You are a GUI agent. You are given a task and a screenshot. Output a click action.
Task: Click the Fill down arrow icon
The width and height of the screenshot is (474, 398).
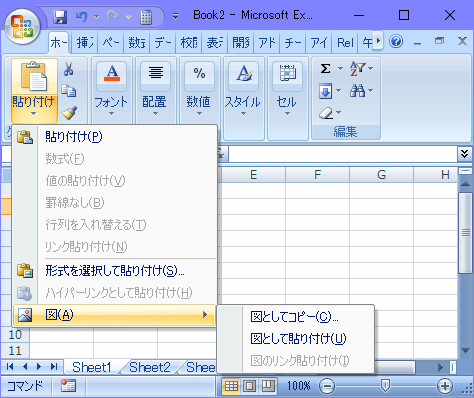[326, 91]
